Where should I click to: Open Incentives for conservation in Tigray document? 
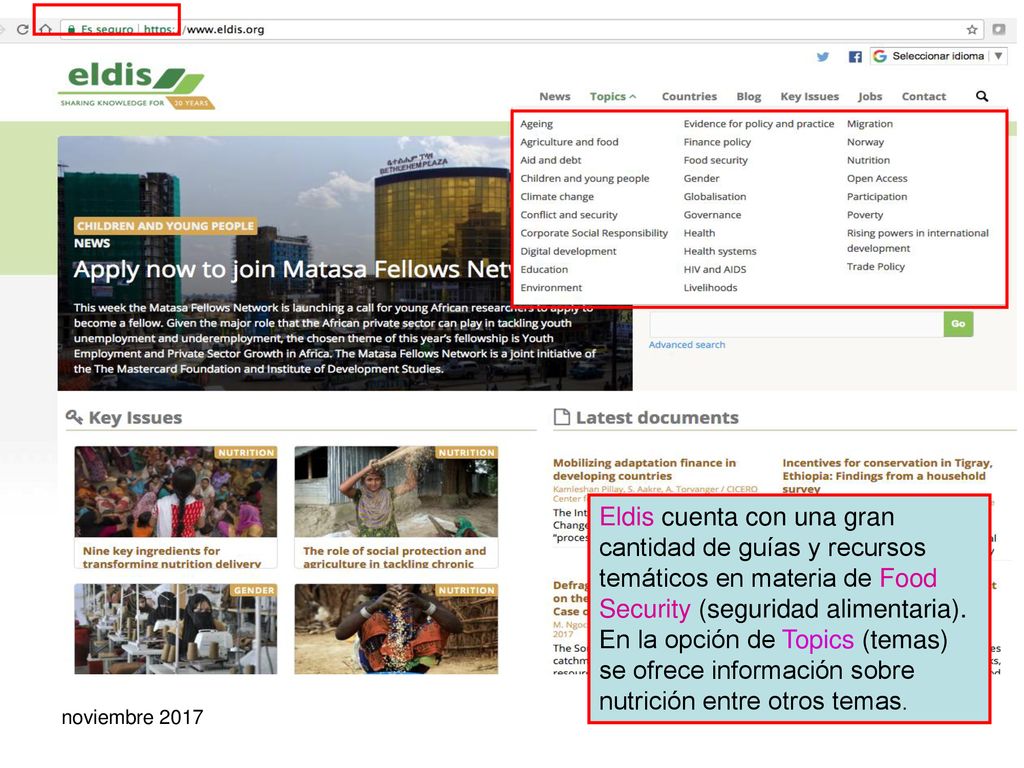(887, 476)
